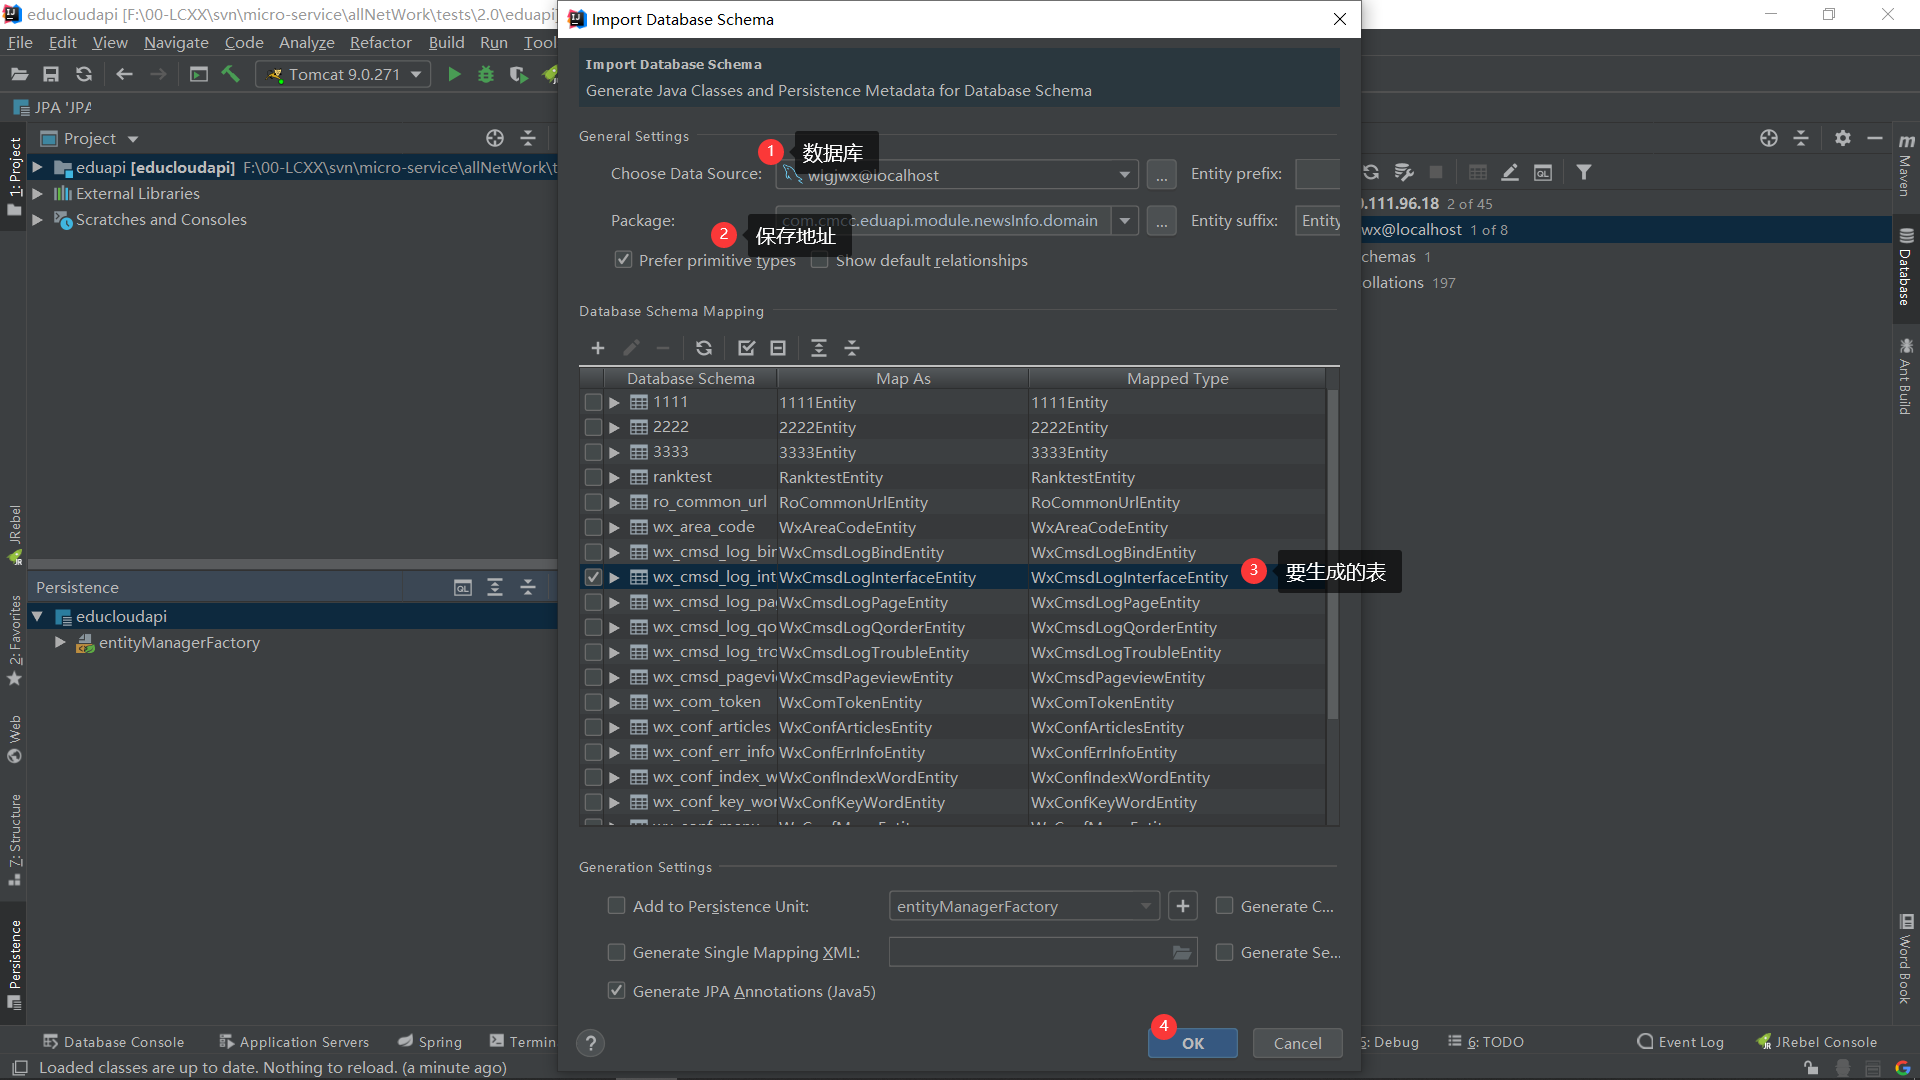Toggle Generate JPA Annotations checkbox
1920x1080 pixels.
pyautogui.click(x=617, y=991)
